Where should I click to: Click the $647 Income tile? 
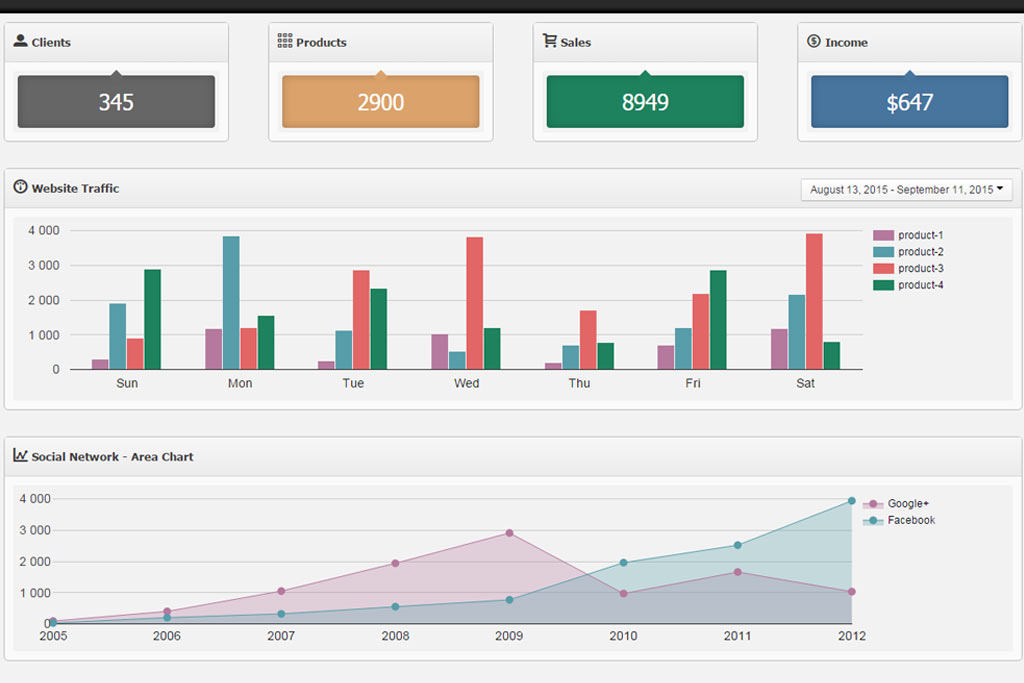(908, 101)
